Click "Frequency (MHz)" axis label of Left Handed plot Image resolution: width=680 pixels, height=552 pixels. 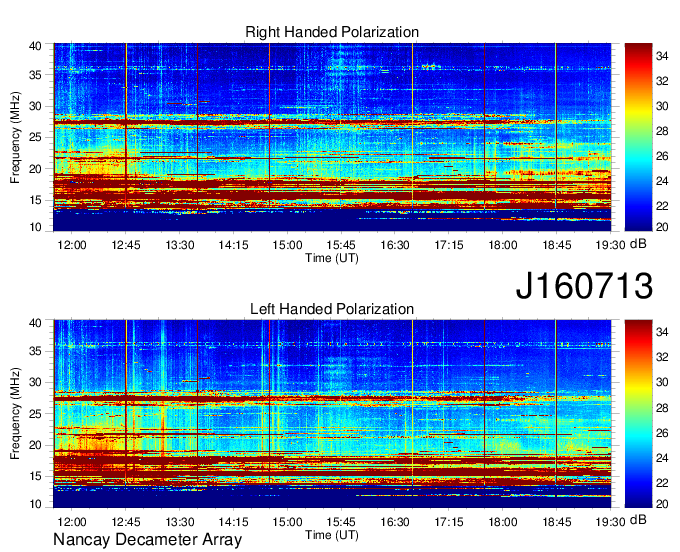15,414
